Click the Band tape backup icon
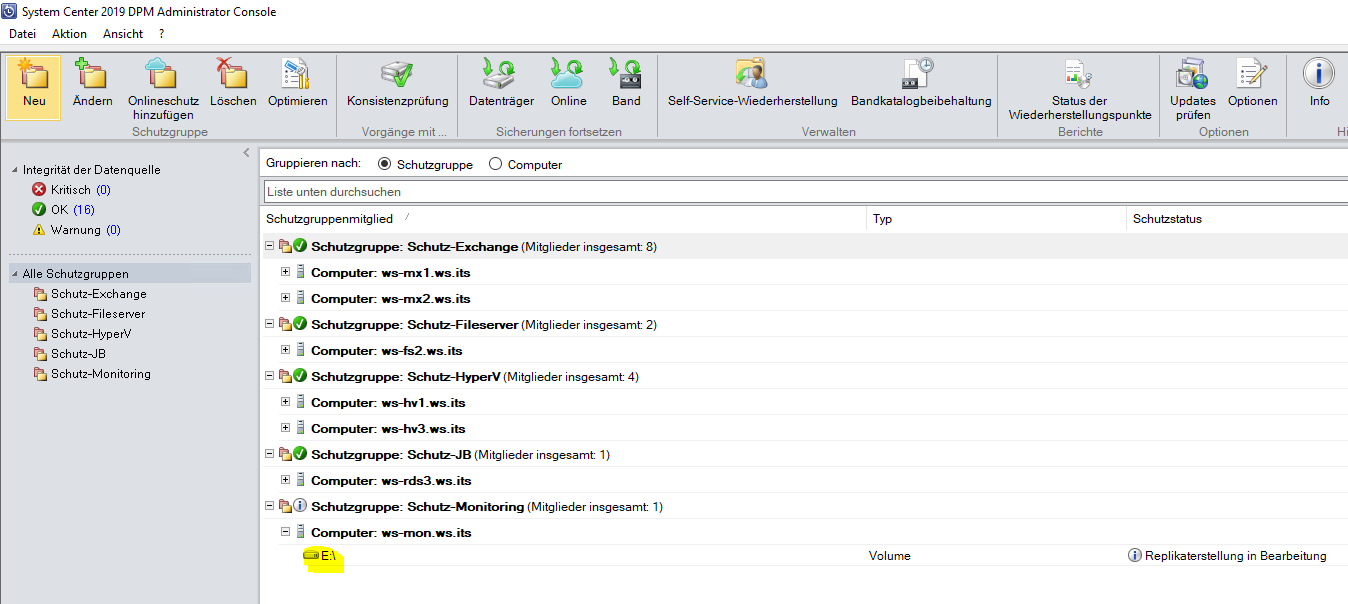 coord(626,75)
